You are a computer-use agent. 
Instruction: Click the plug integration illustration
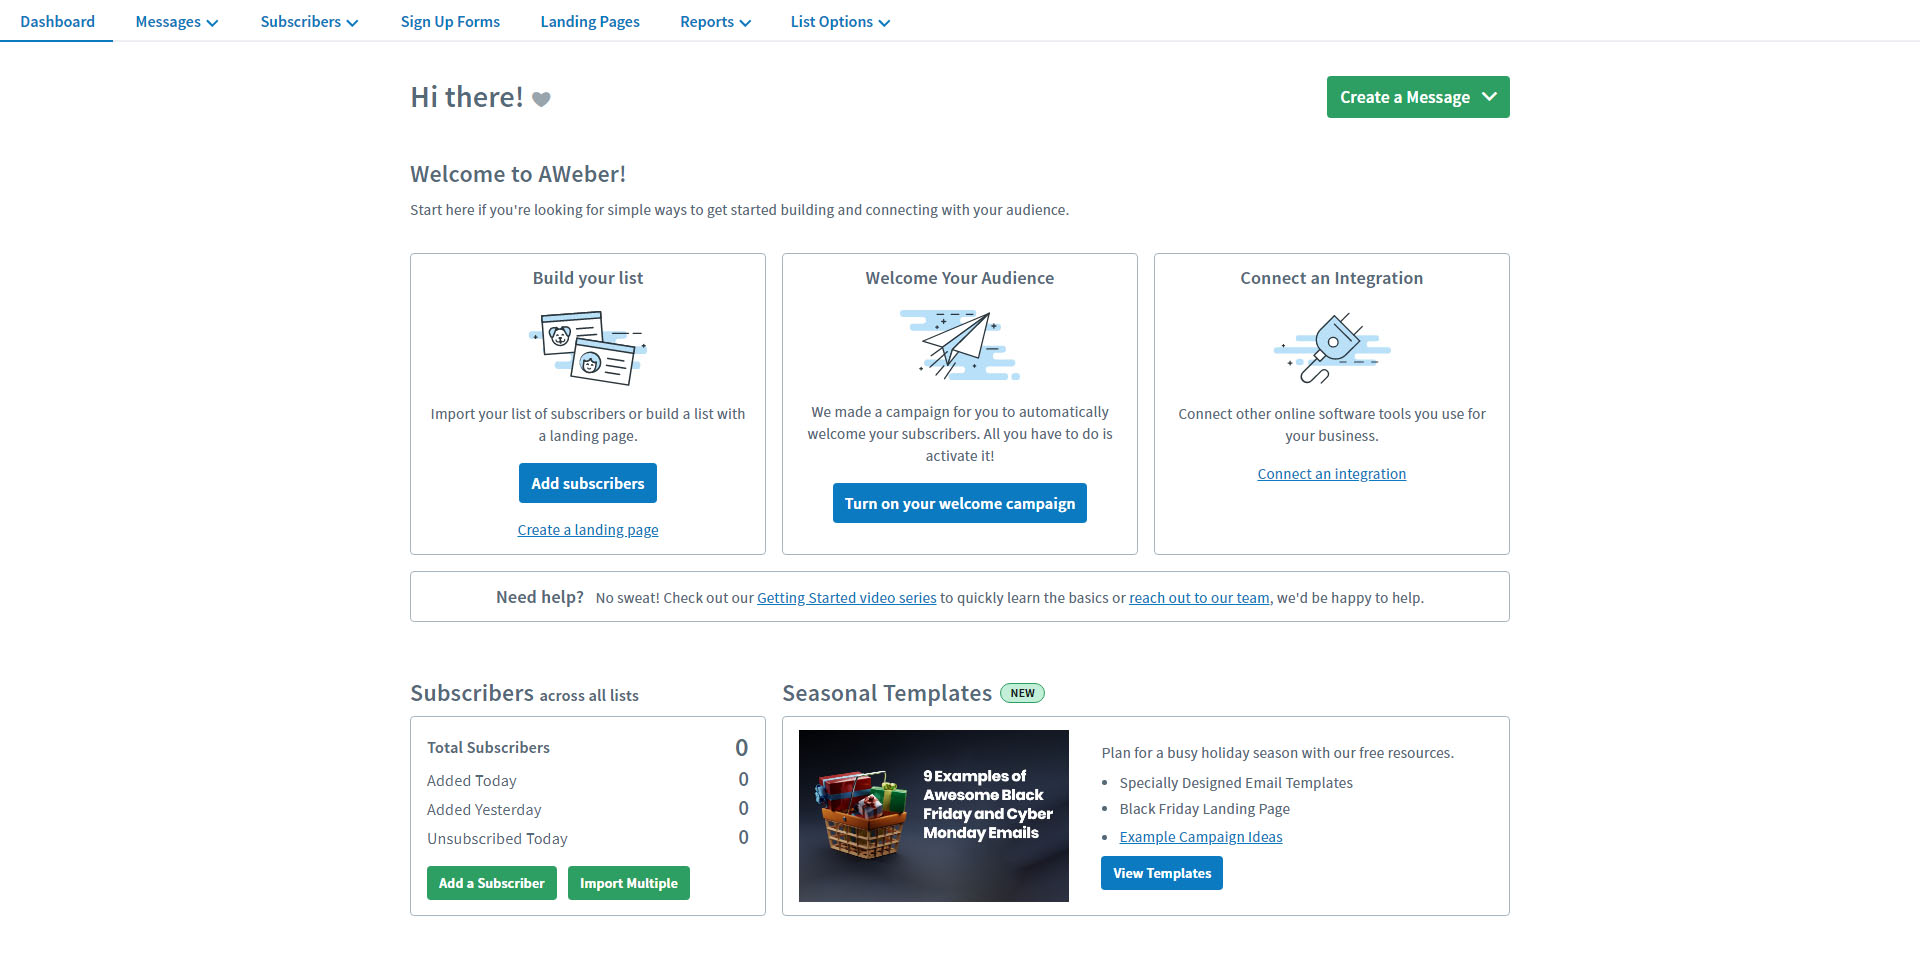click(1332, 348)
